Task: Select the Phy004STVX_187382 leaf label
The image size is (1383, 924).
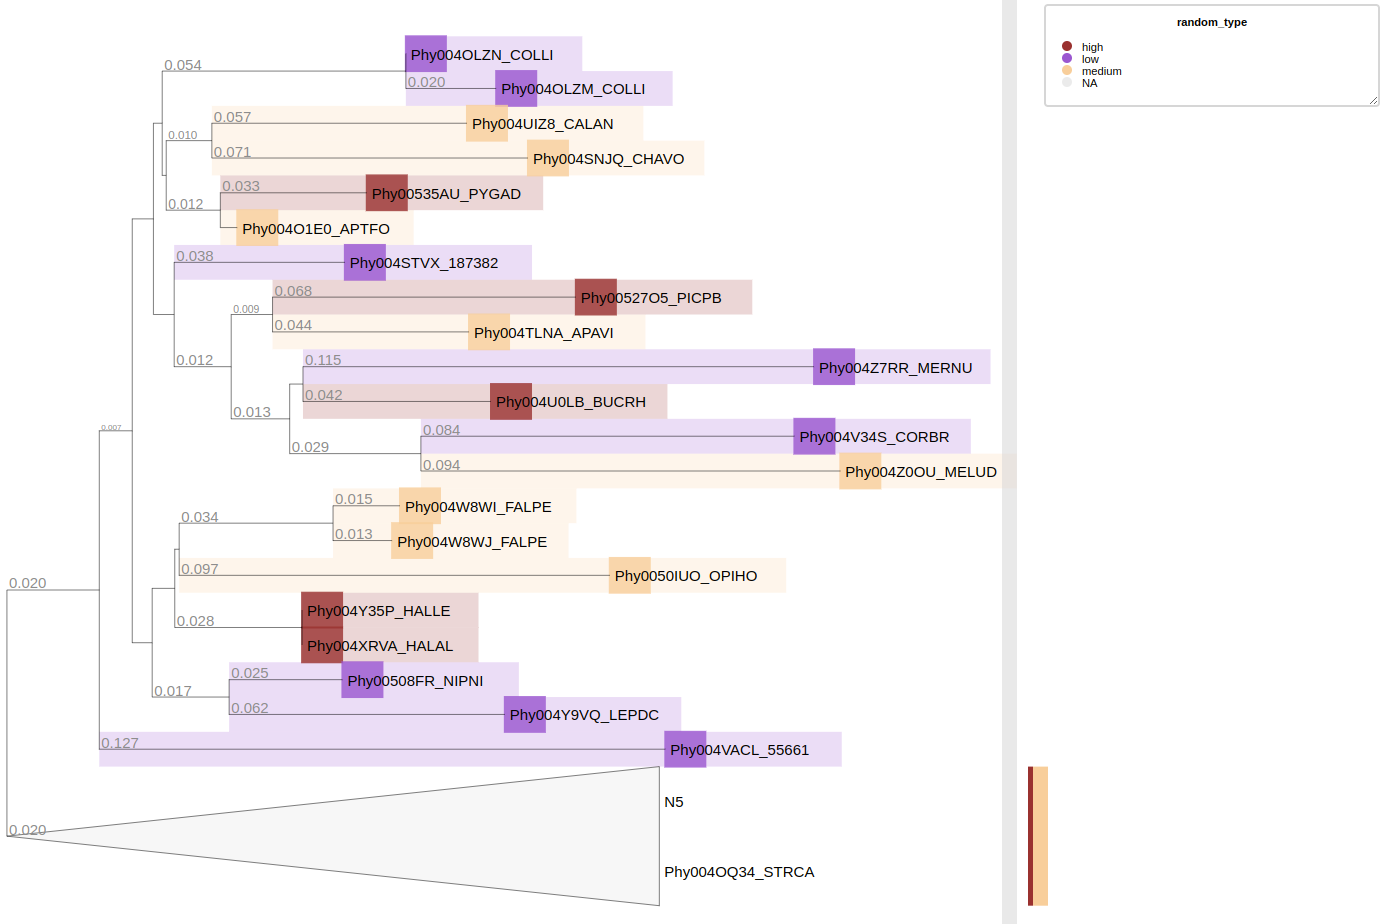Action: 424,263
